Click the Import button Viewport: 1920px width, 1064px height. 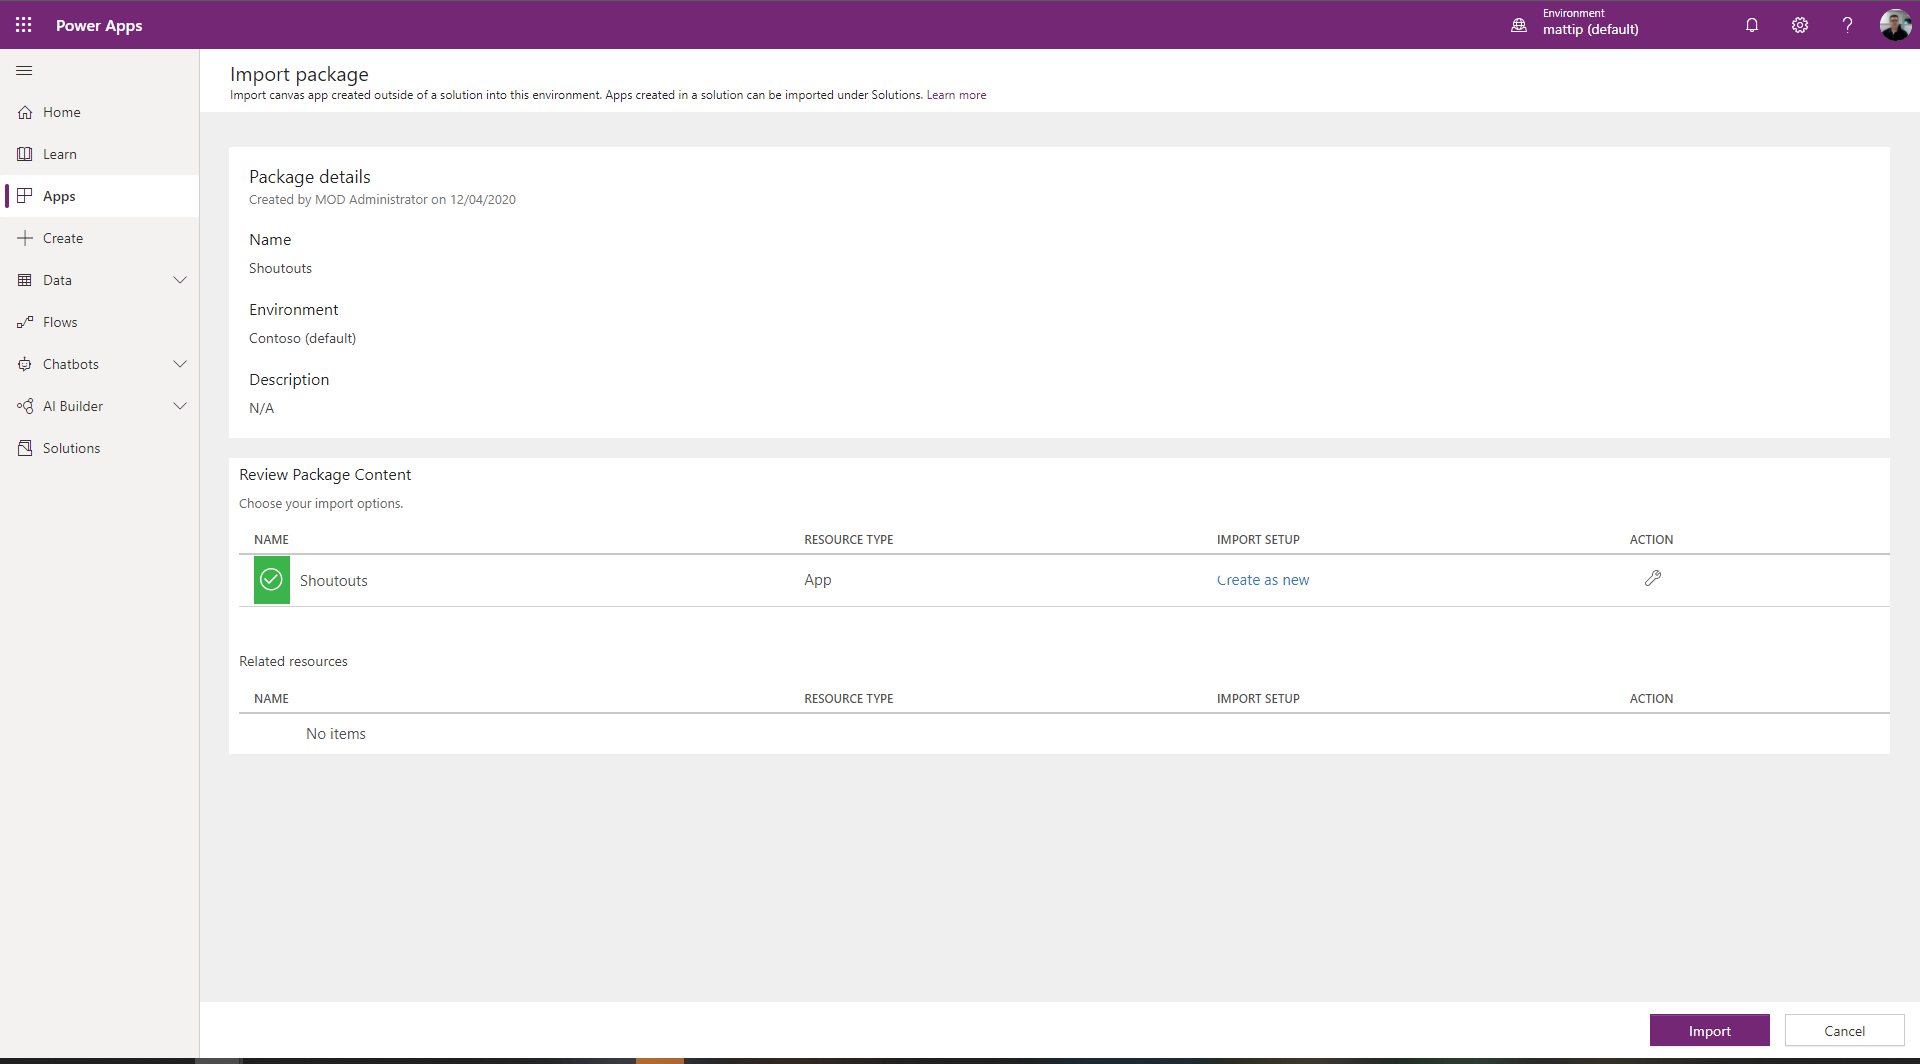pos(1710,1030)
